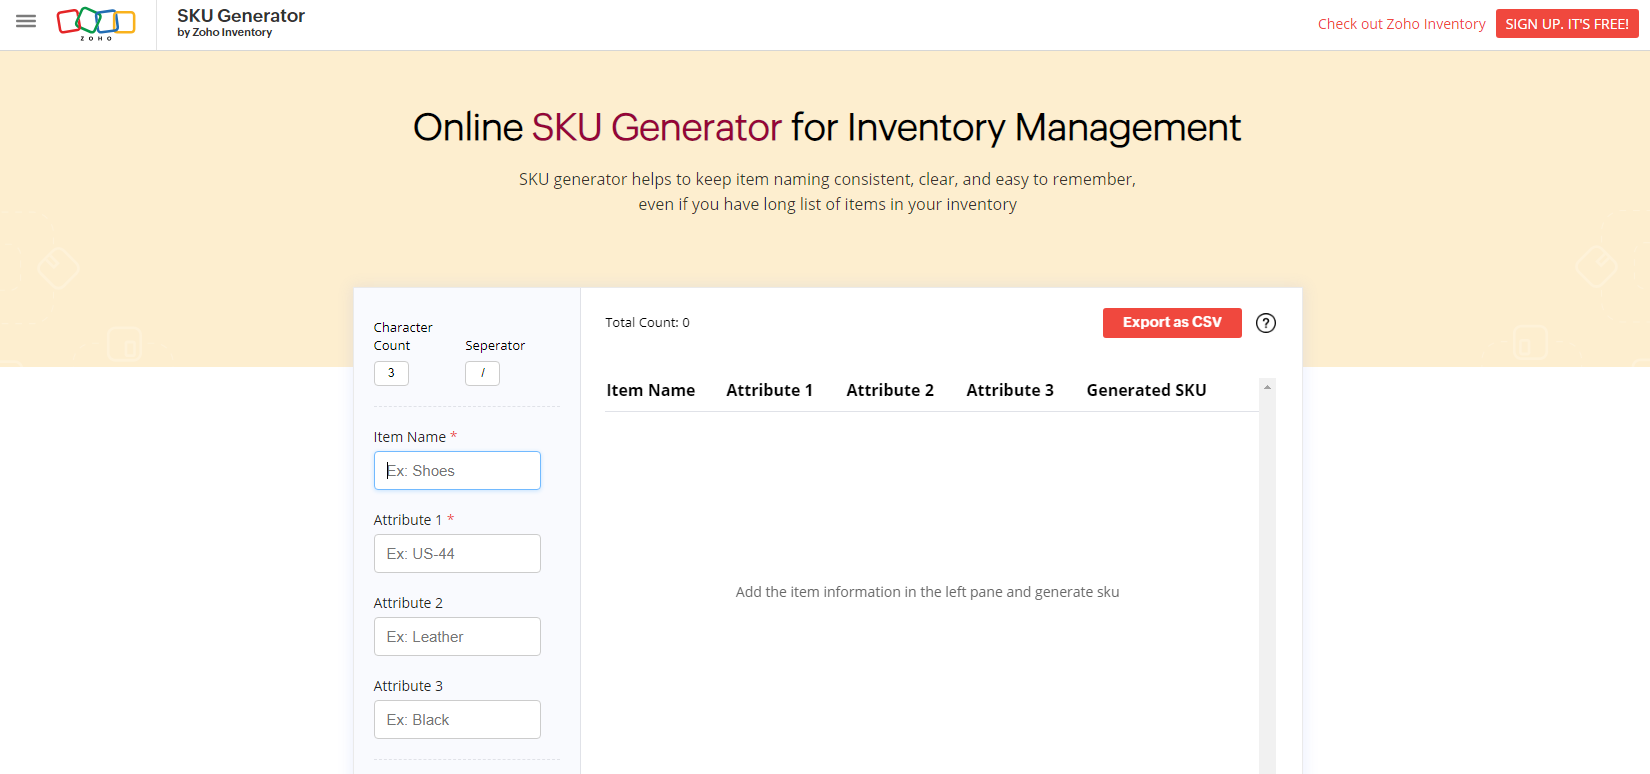Viewport: 1650px width, 774px height.
Task: Click the Generated SKU column header
Action: tap(1146, 391)
